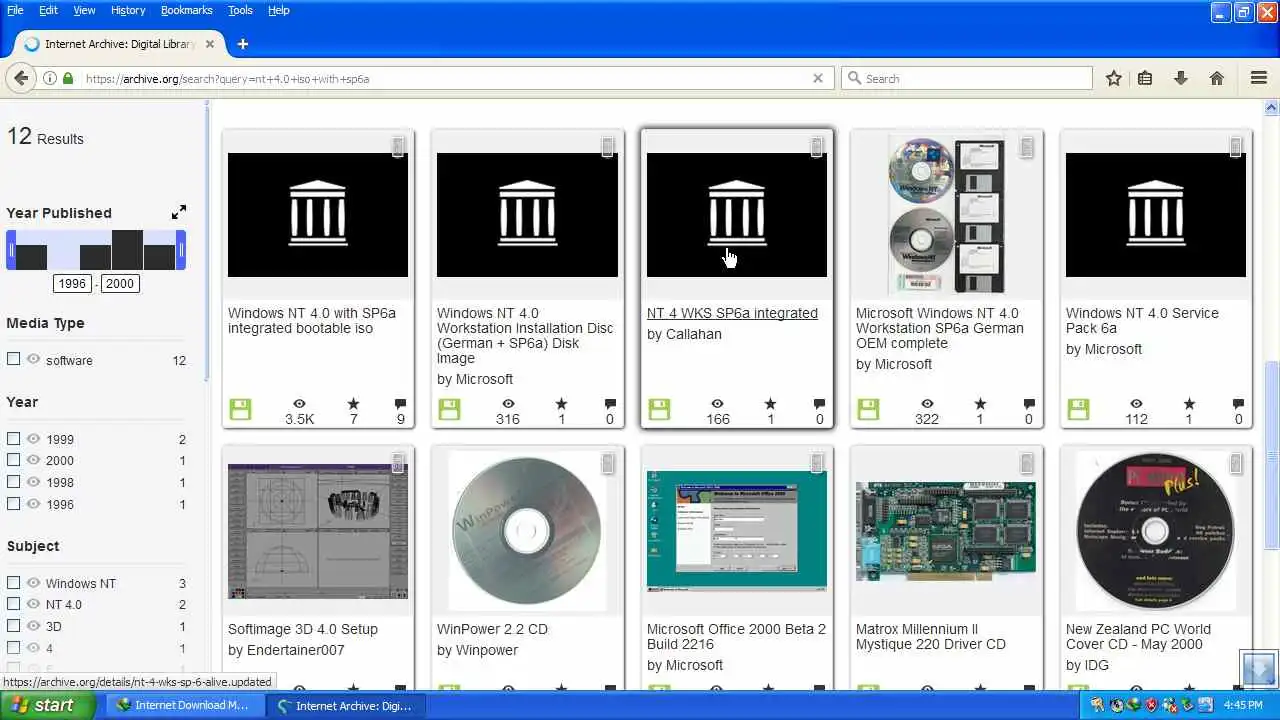Click software floppy icon on German + SP6a Disk Image card
The image size is (1280, 720).
click(449, 409)
